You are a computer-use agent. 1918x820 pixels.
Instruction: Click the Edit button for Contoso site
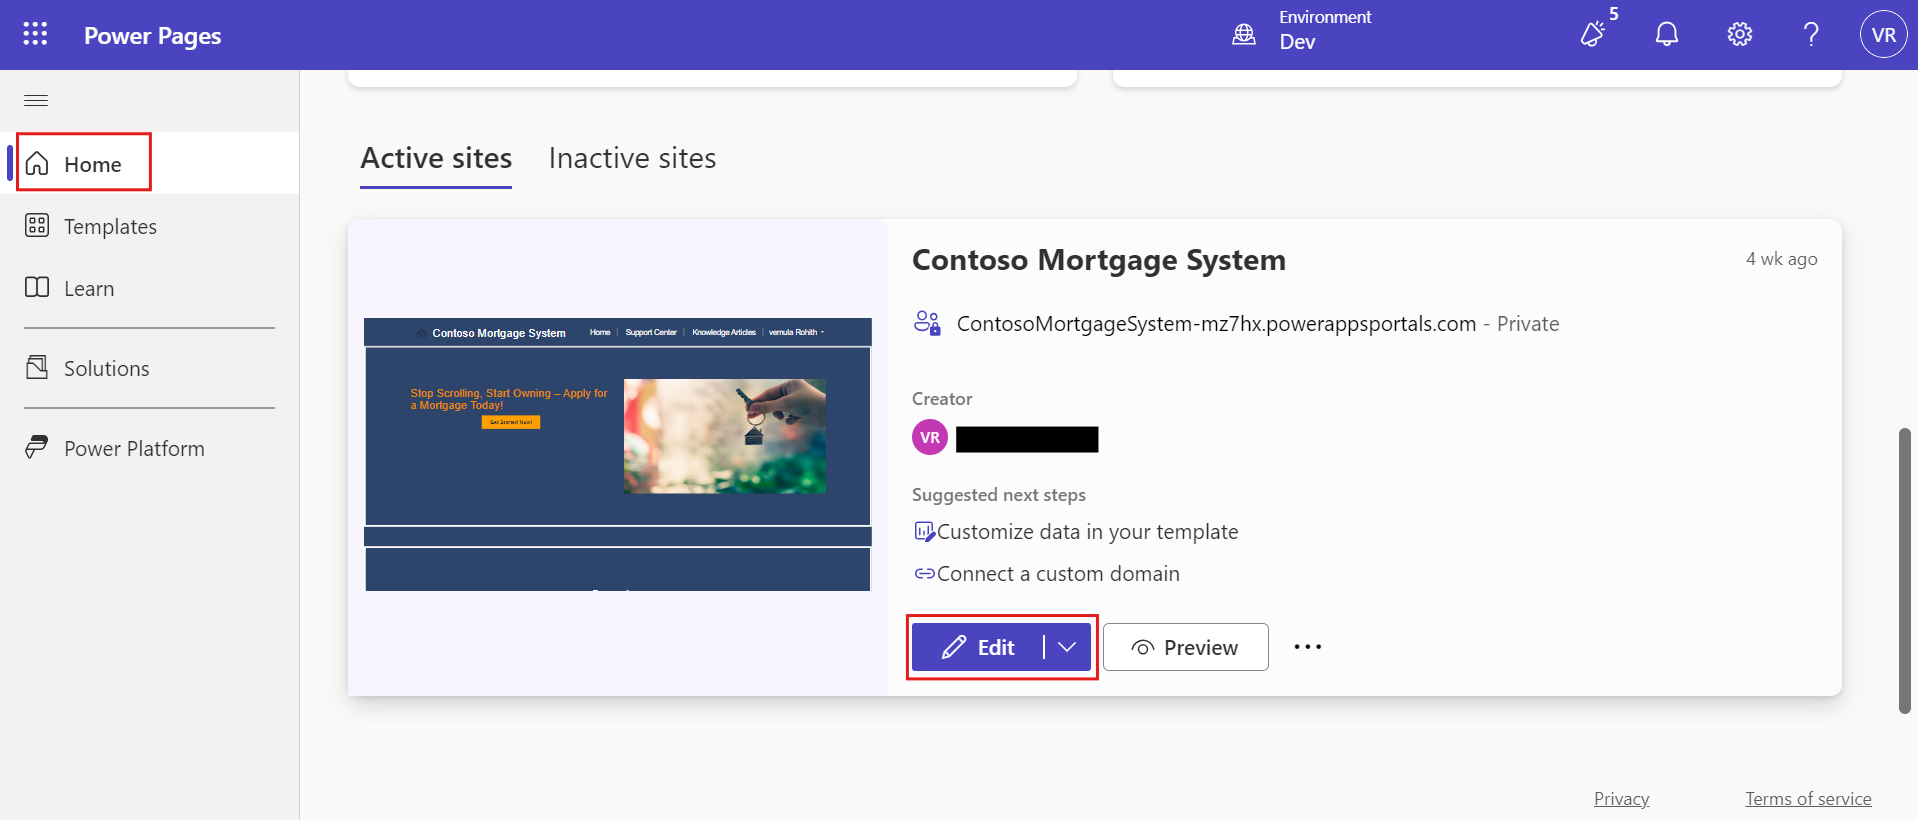978,647
